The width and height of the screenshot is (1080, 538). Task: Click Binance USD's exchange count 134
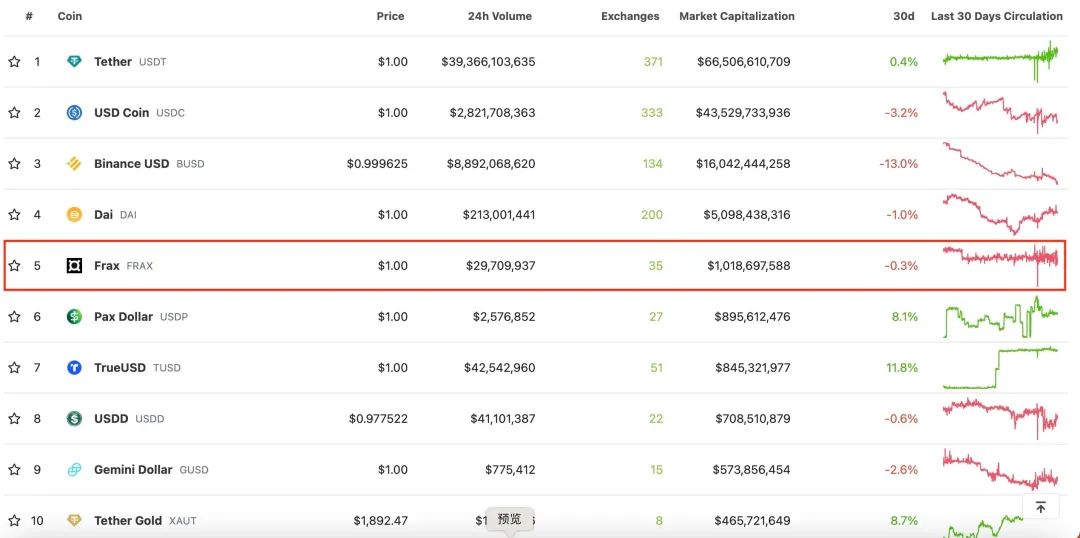(x=653, y=164)
